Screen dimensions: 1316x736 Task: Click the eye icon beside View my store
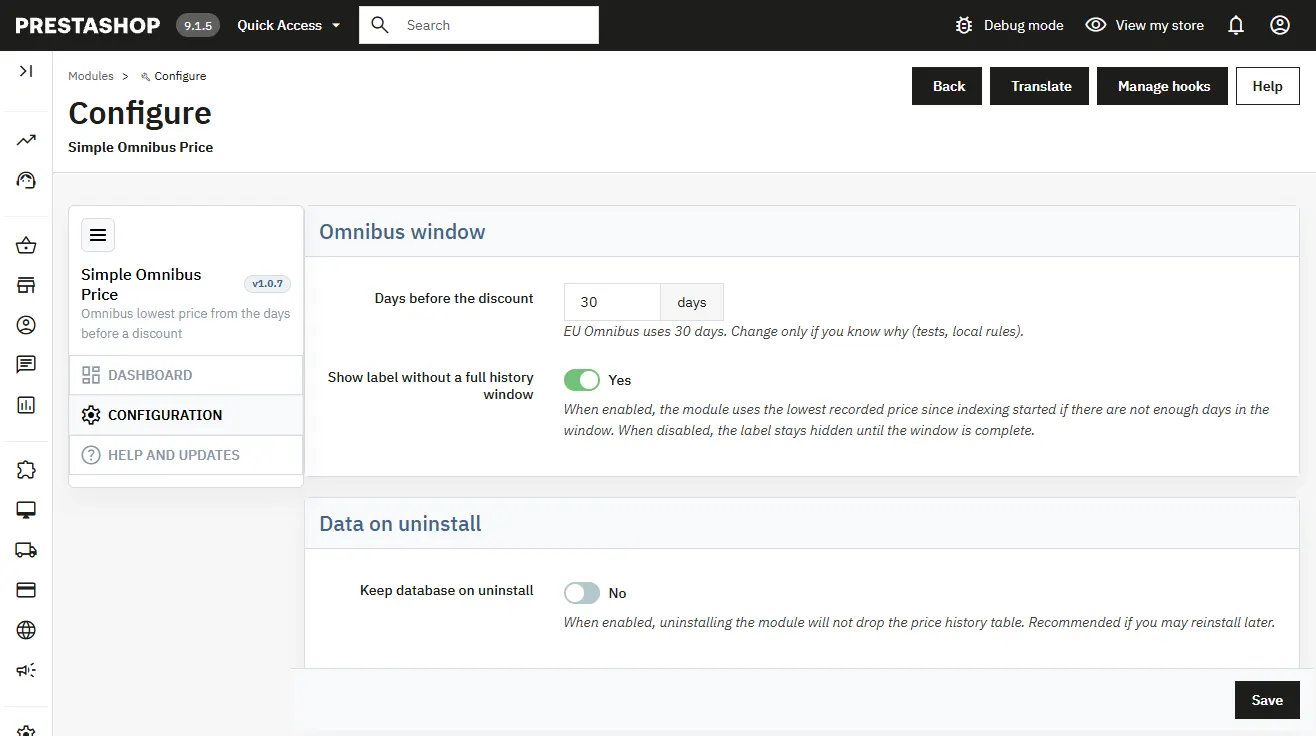pos(1096,25)
